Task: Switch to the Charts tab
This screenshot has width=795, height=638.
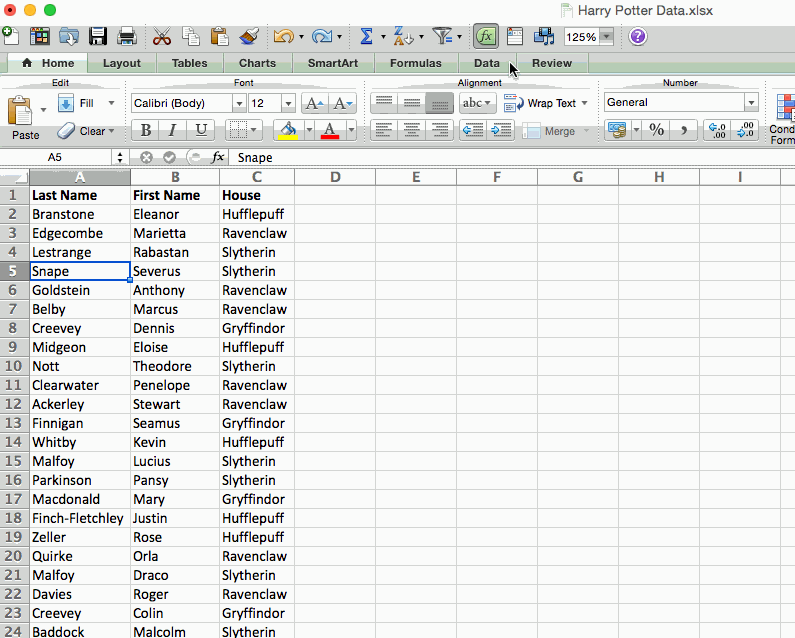Action: [258, 63]
